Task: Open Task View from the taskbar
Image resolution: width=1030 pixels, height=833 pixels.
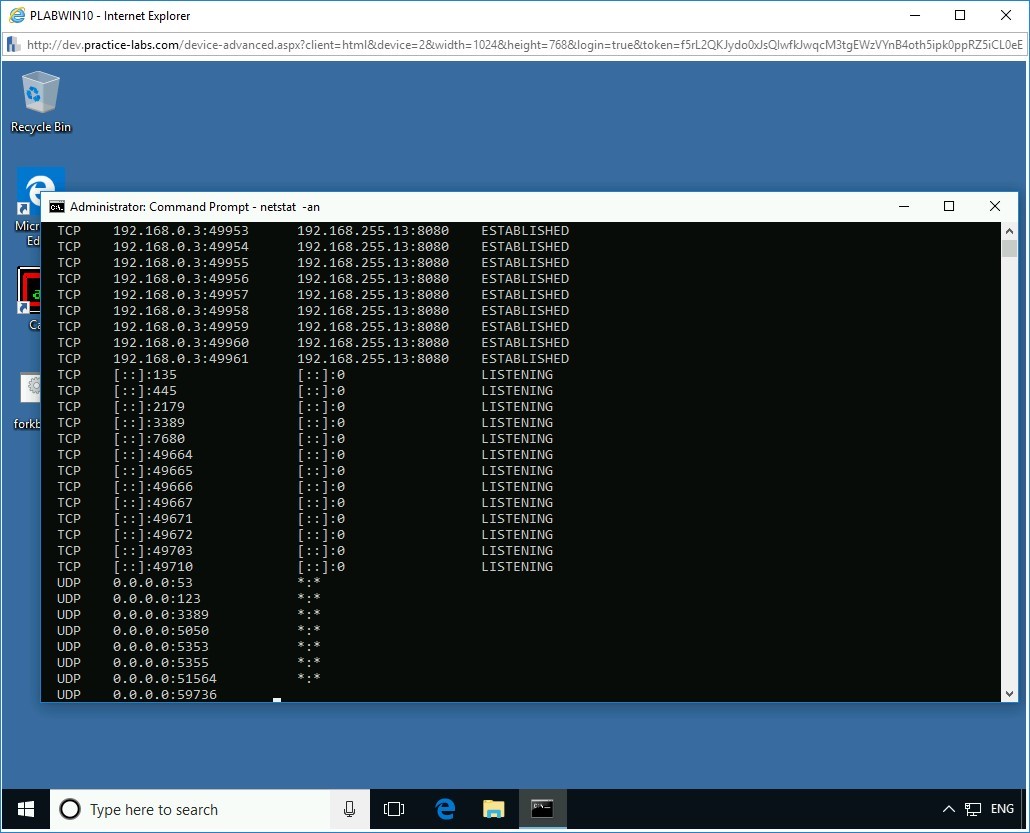Action: [x=394, y=808]
